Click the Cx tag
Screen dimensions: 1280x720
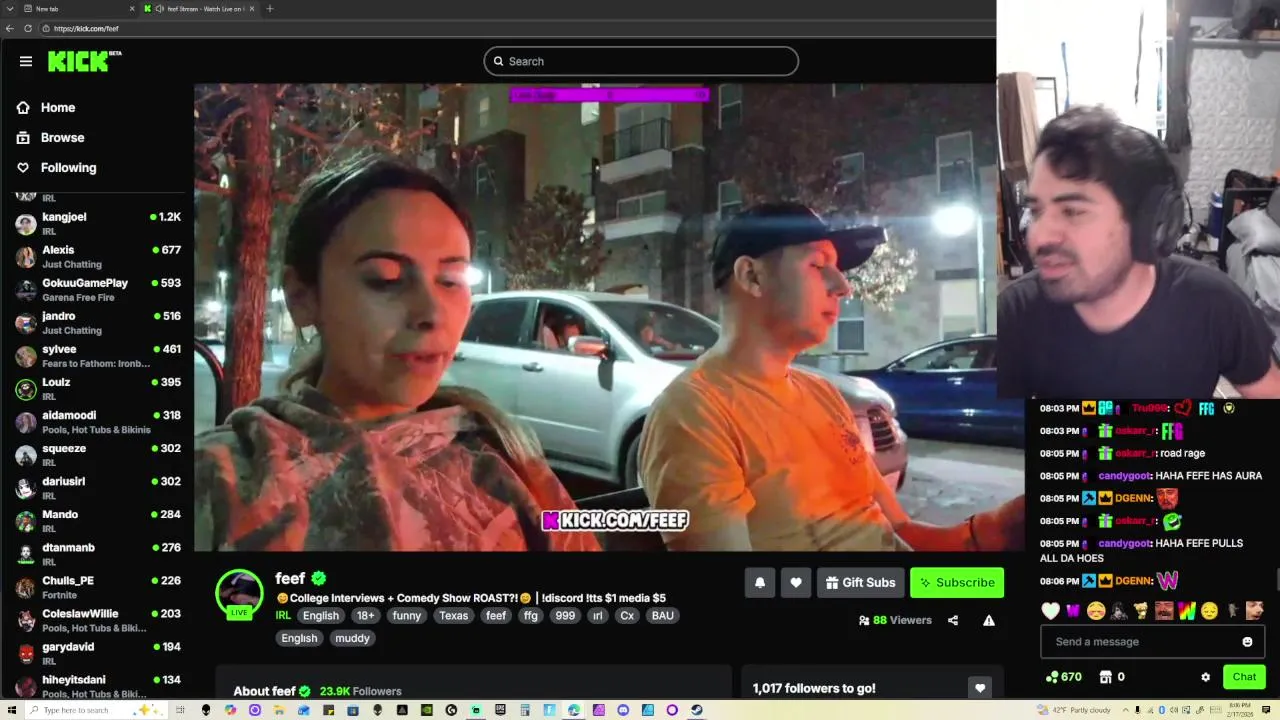click(627, 615)
